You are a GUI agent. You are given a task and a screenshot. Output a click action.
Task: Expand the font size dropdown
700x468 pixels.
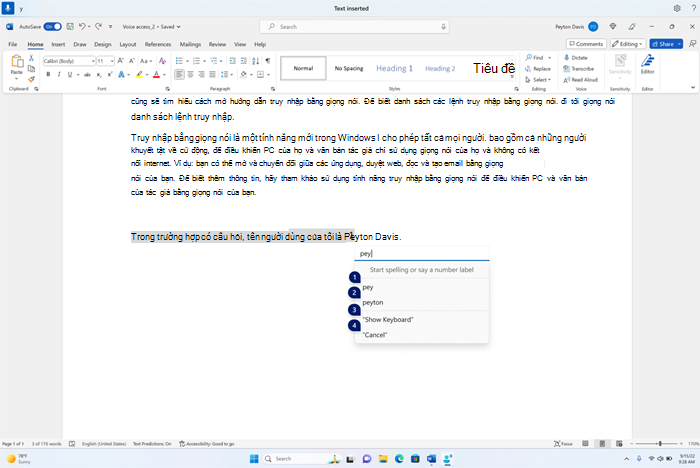click(112, 61)
